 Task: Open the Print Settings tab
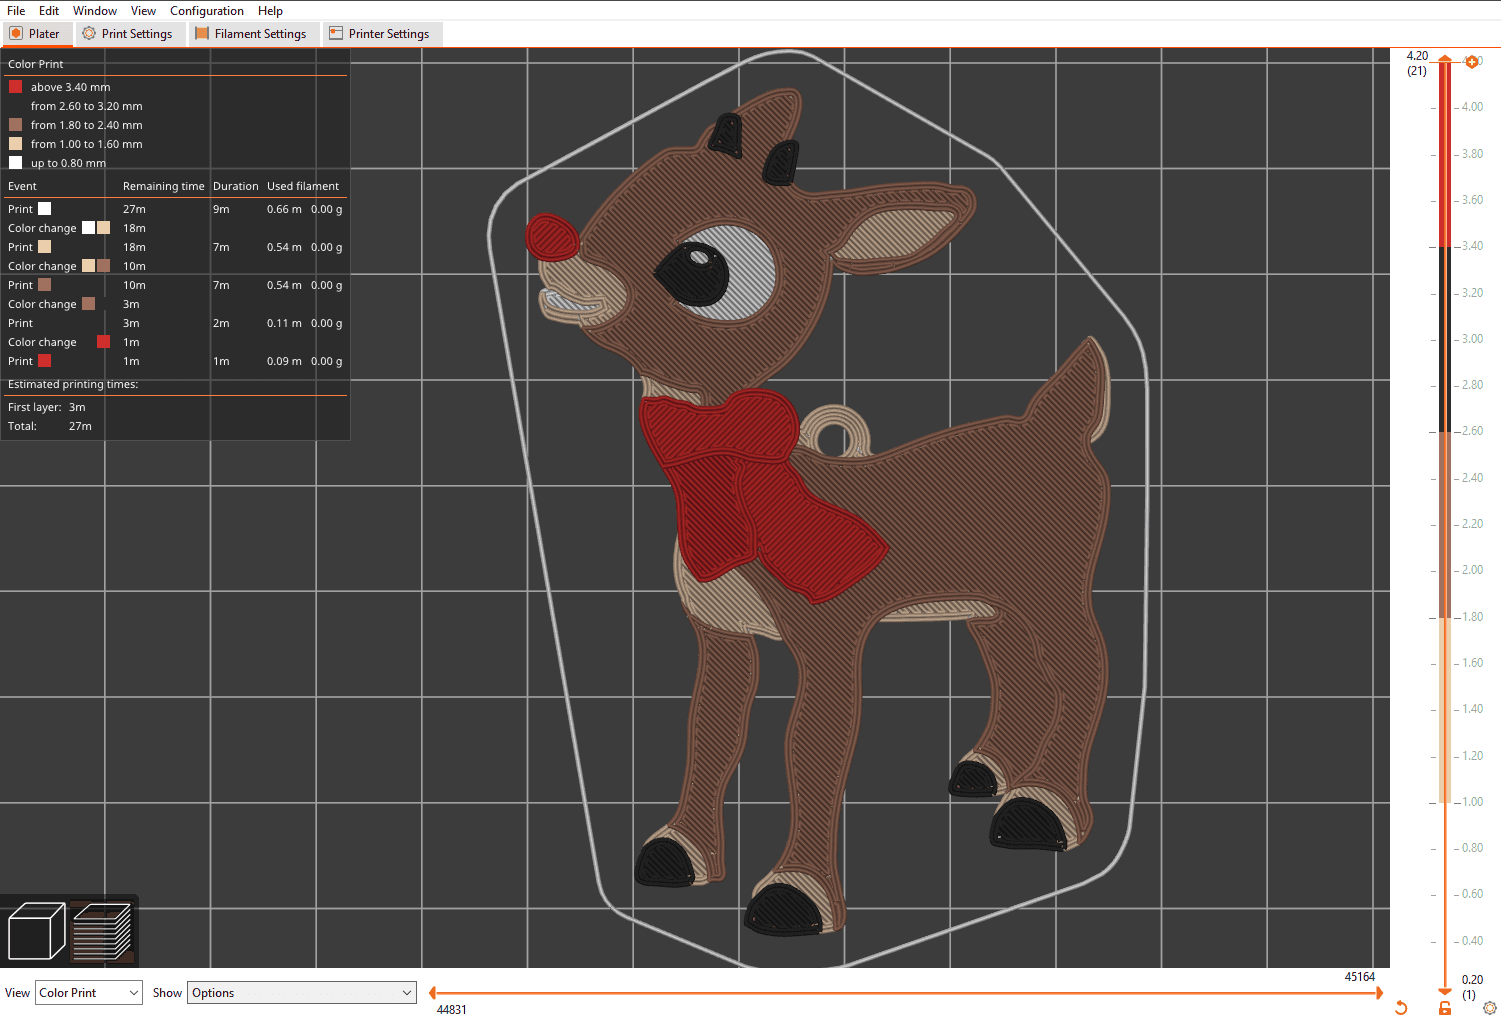tap(128, 33)
